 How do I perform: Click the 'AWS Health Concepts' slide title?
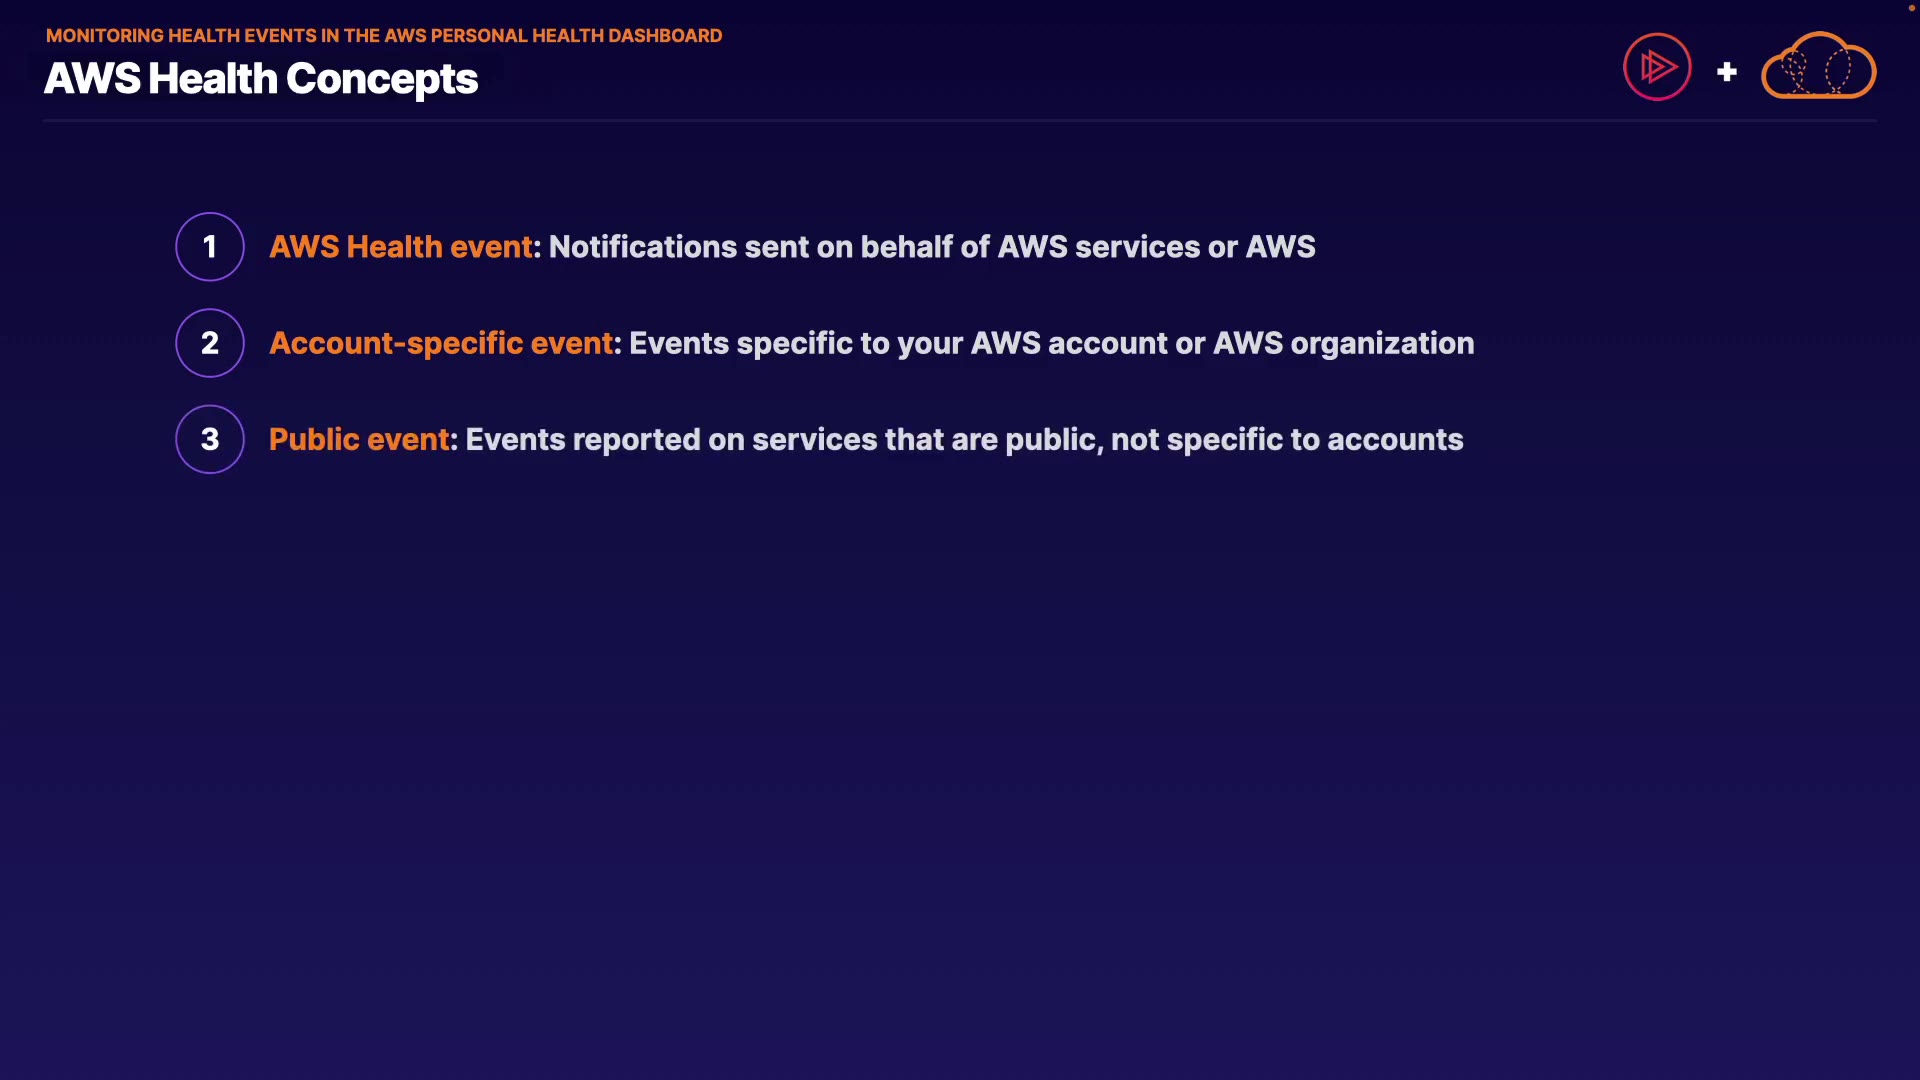point(261,79)
